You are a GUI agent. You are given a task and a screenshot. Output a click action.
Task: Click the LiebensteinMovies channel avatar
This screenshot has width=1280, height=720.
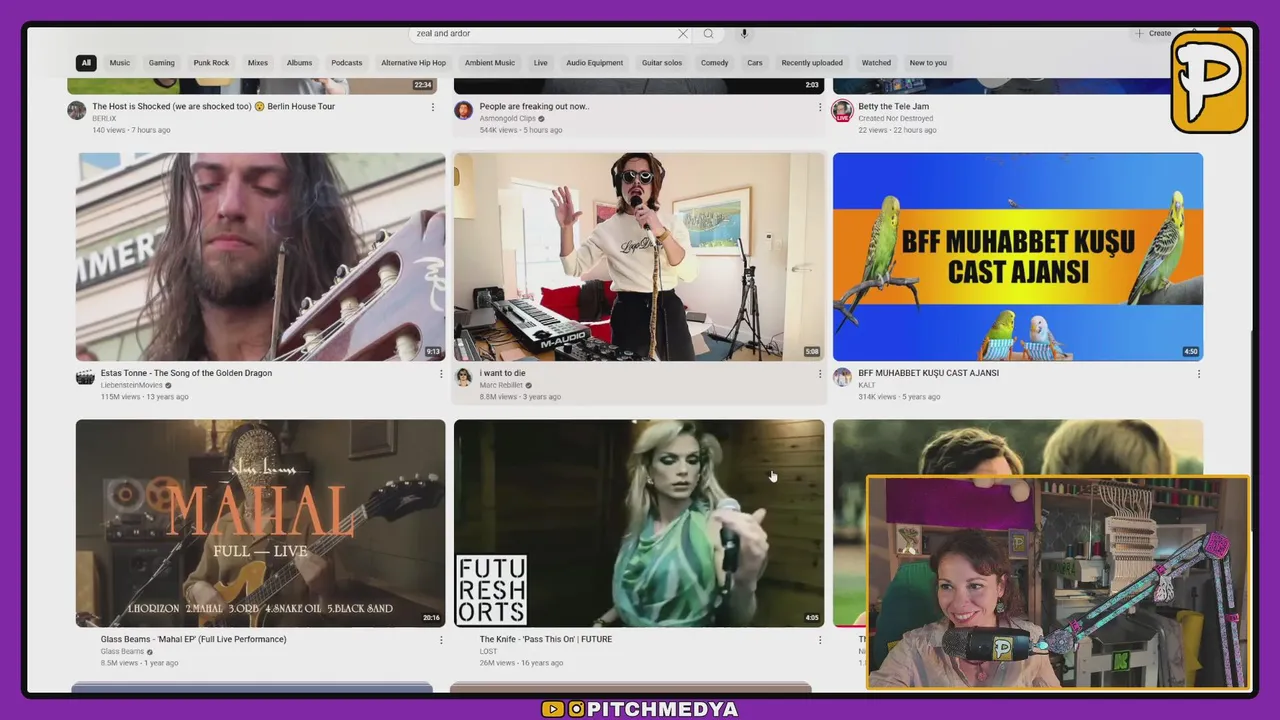pos(85,377)
